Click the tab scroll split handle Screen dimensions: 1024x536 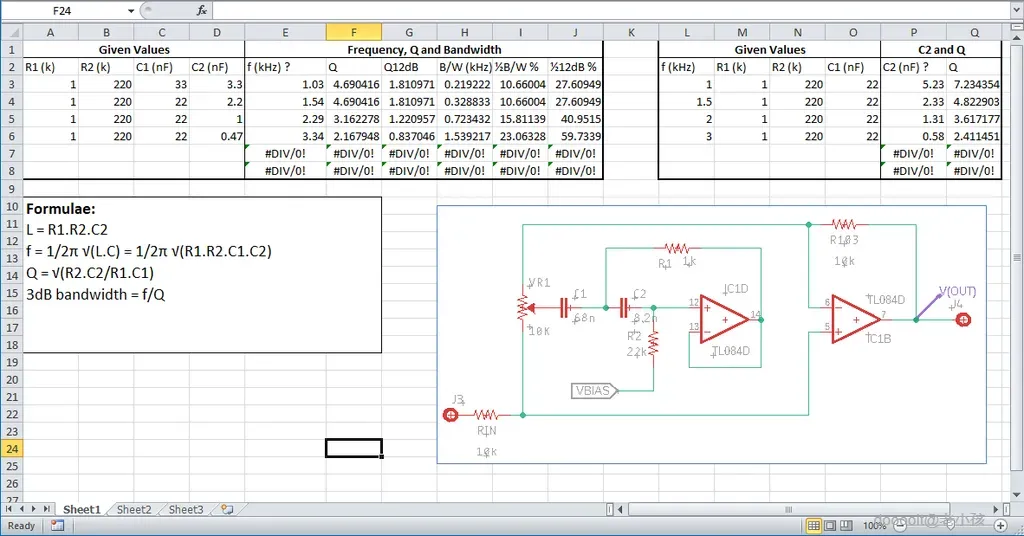(610, 509)
